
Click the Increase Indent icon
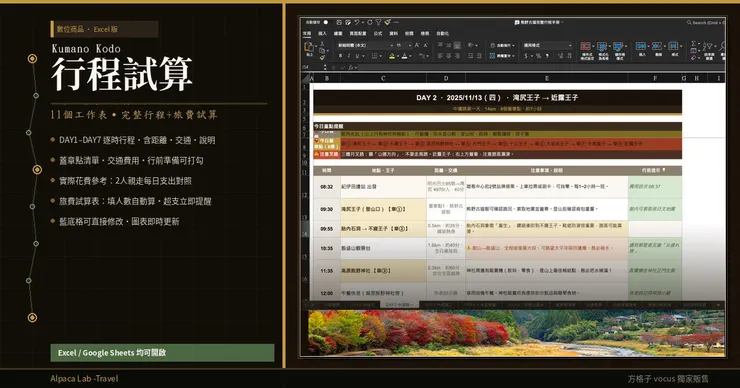479,56
